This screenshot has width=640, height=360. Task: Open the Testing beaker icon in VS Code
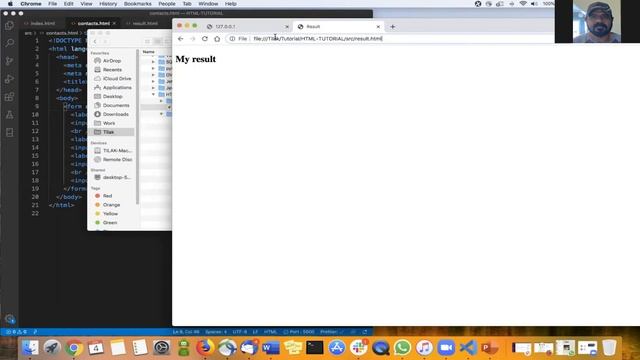click(x=9, y=115)
